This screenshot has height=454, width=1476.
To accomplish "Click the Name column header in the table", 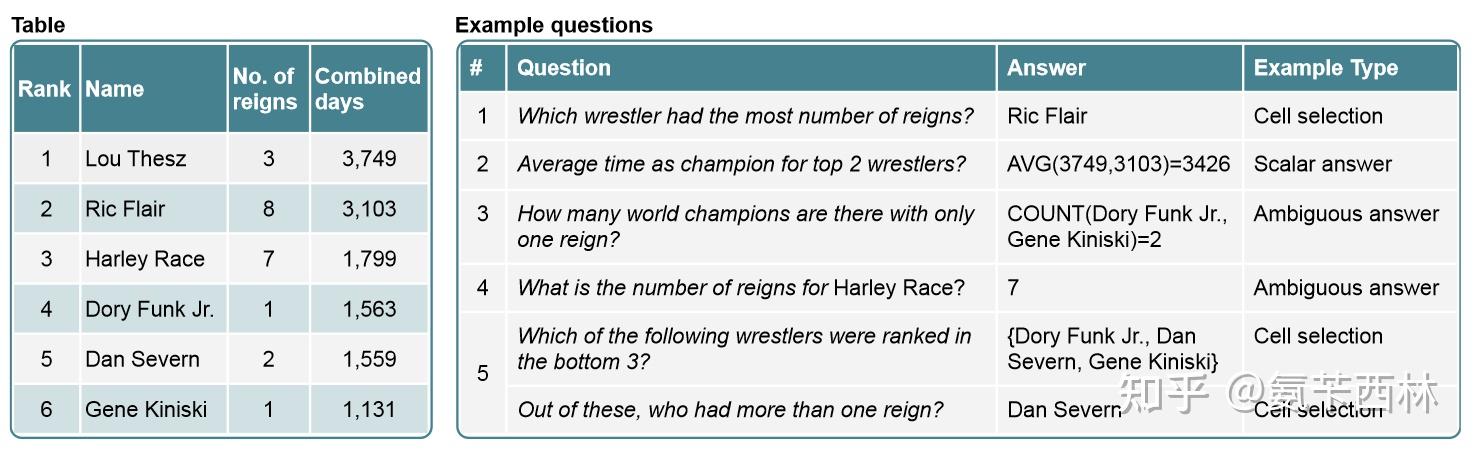I will 115,89.
